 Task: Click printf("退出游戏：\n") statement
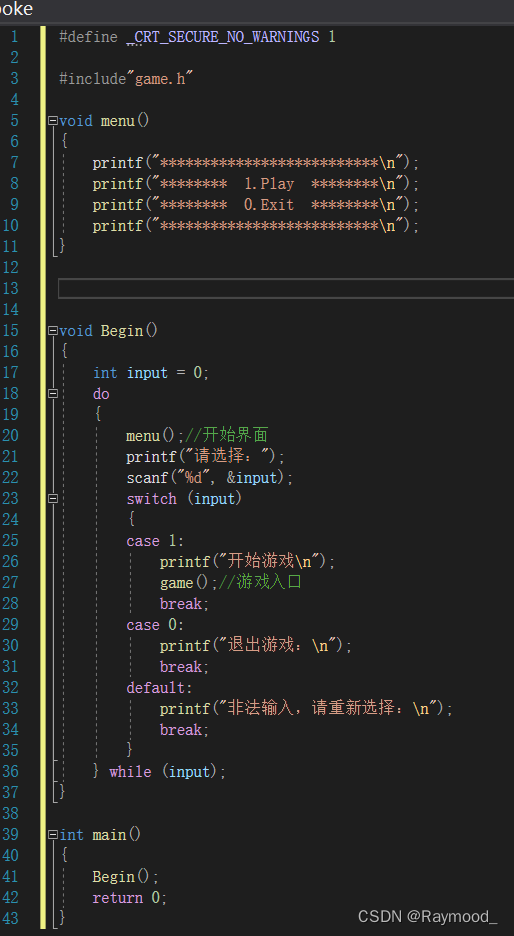coord(256,646)
